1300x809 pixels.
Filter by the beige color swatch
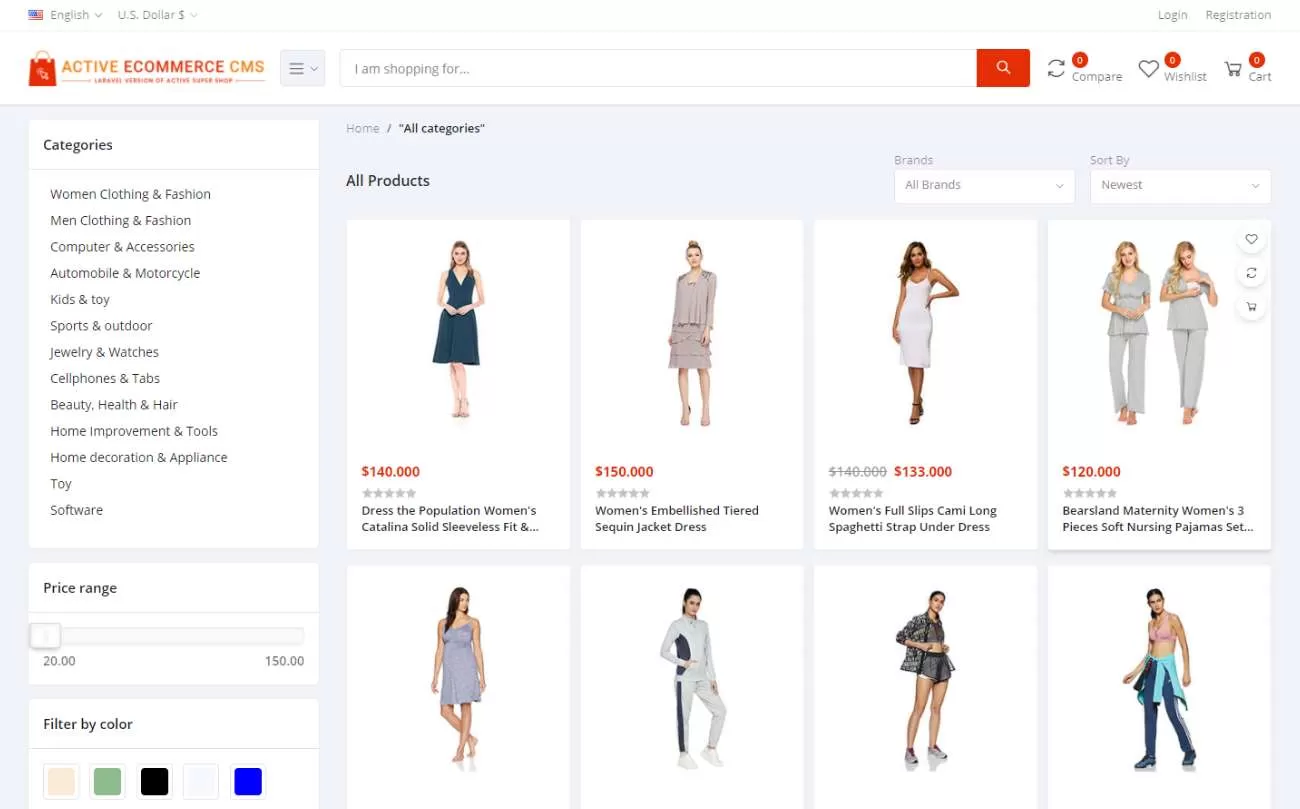(x=62, y=781)
